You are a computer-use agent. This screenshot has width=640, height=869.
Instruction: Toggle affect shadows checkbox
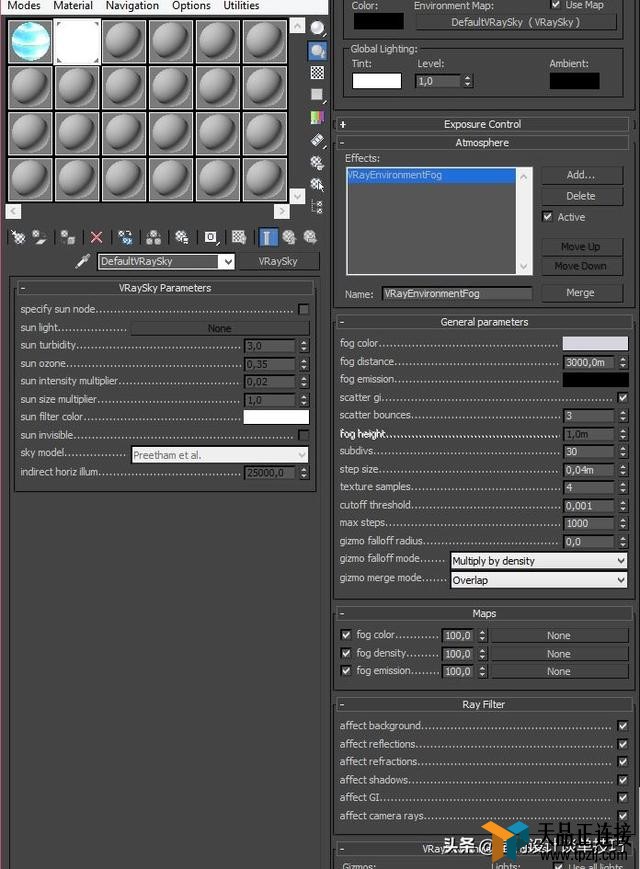pos(623,780)
